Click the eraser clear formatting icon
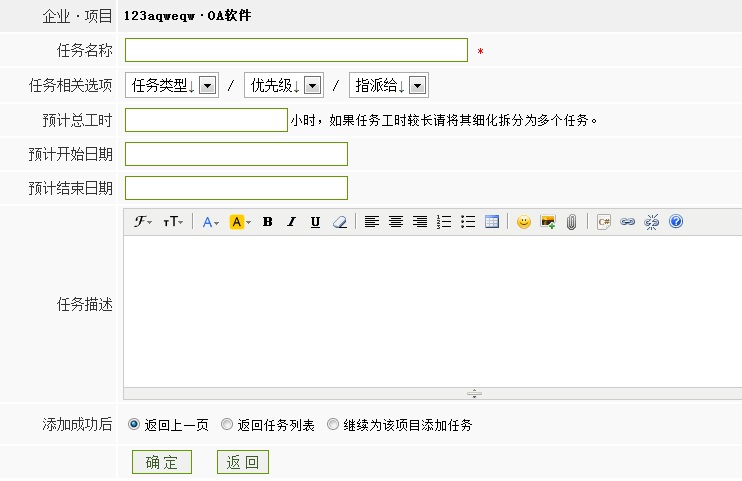 [340, 222]
